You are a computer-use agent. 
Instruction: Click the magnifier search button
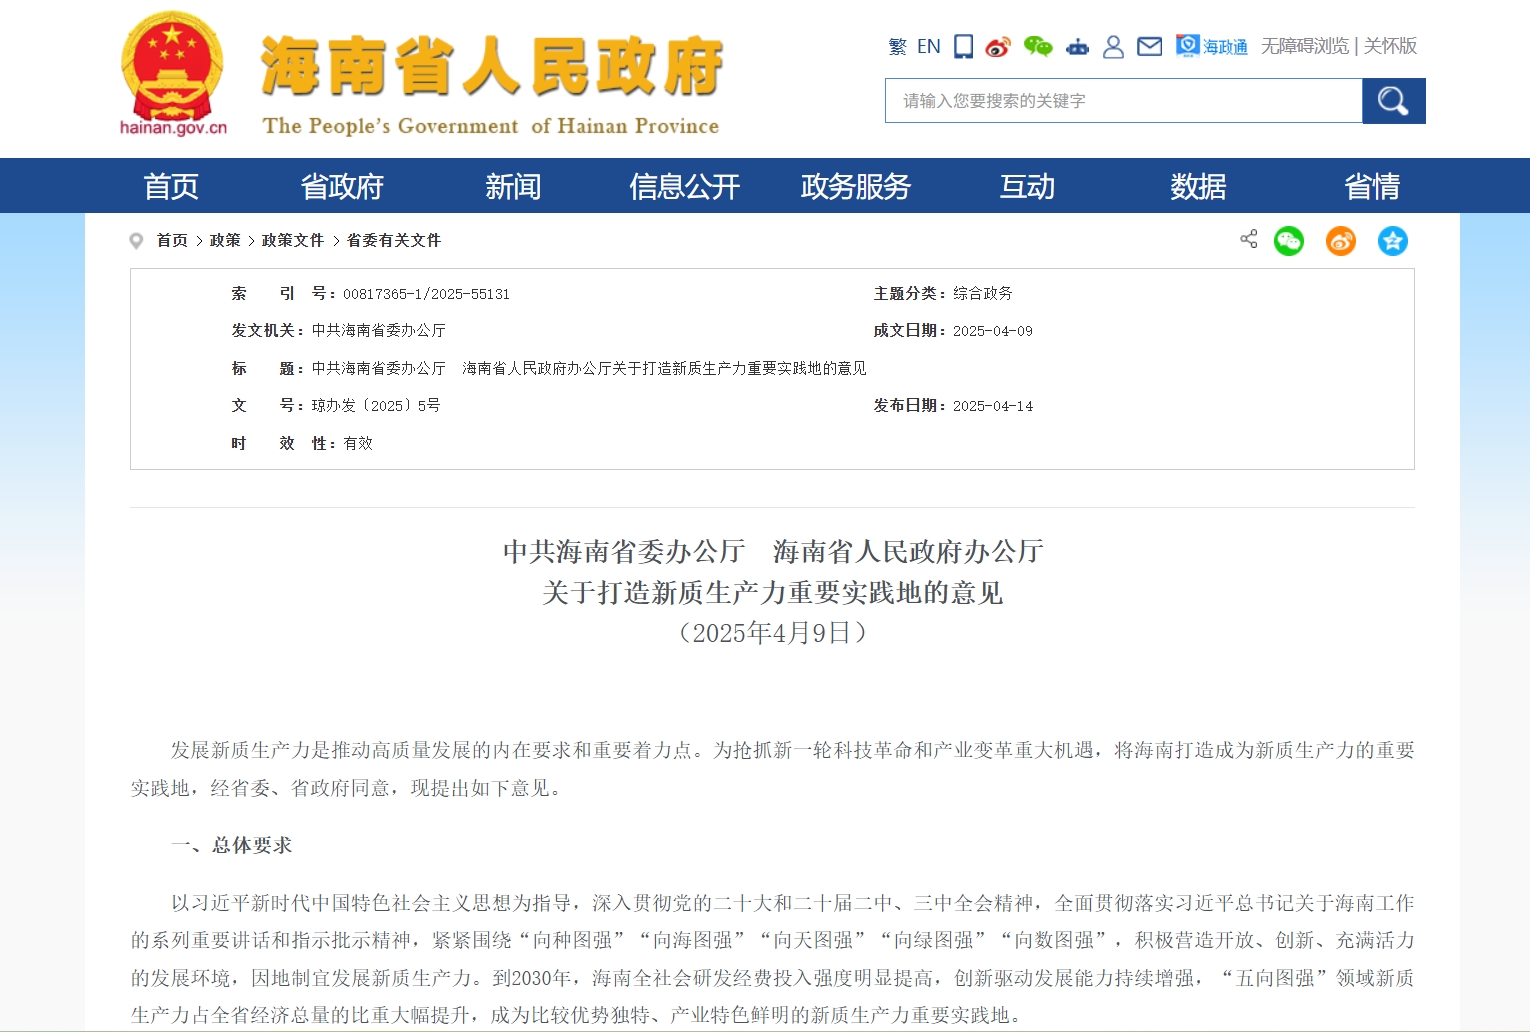point(1393,101)
